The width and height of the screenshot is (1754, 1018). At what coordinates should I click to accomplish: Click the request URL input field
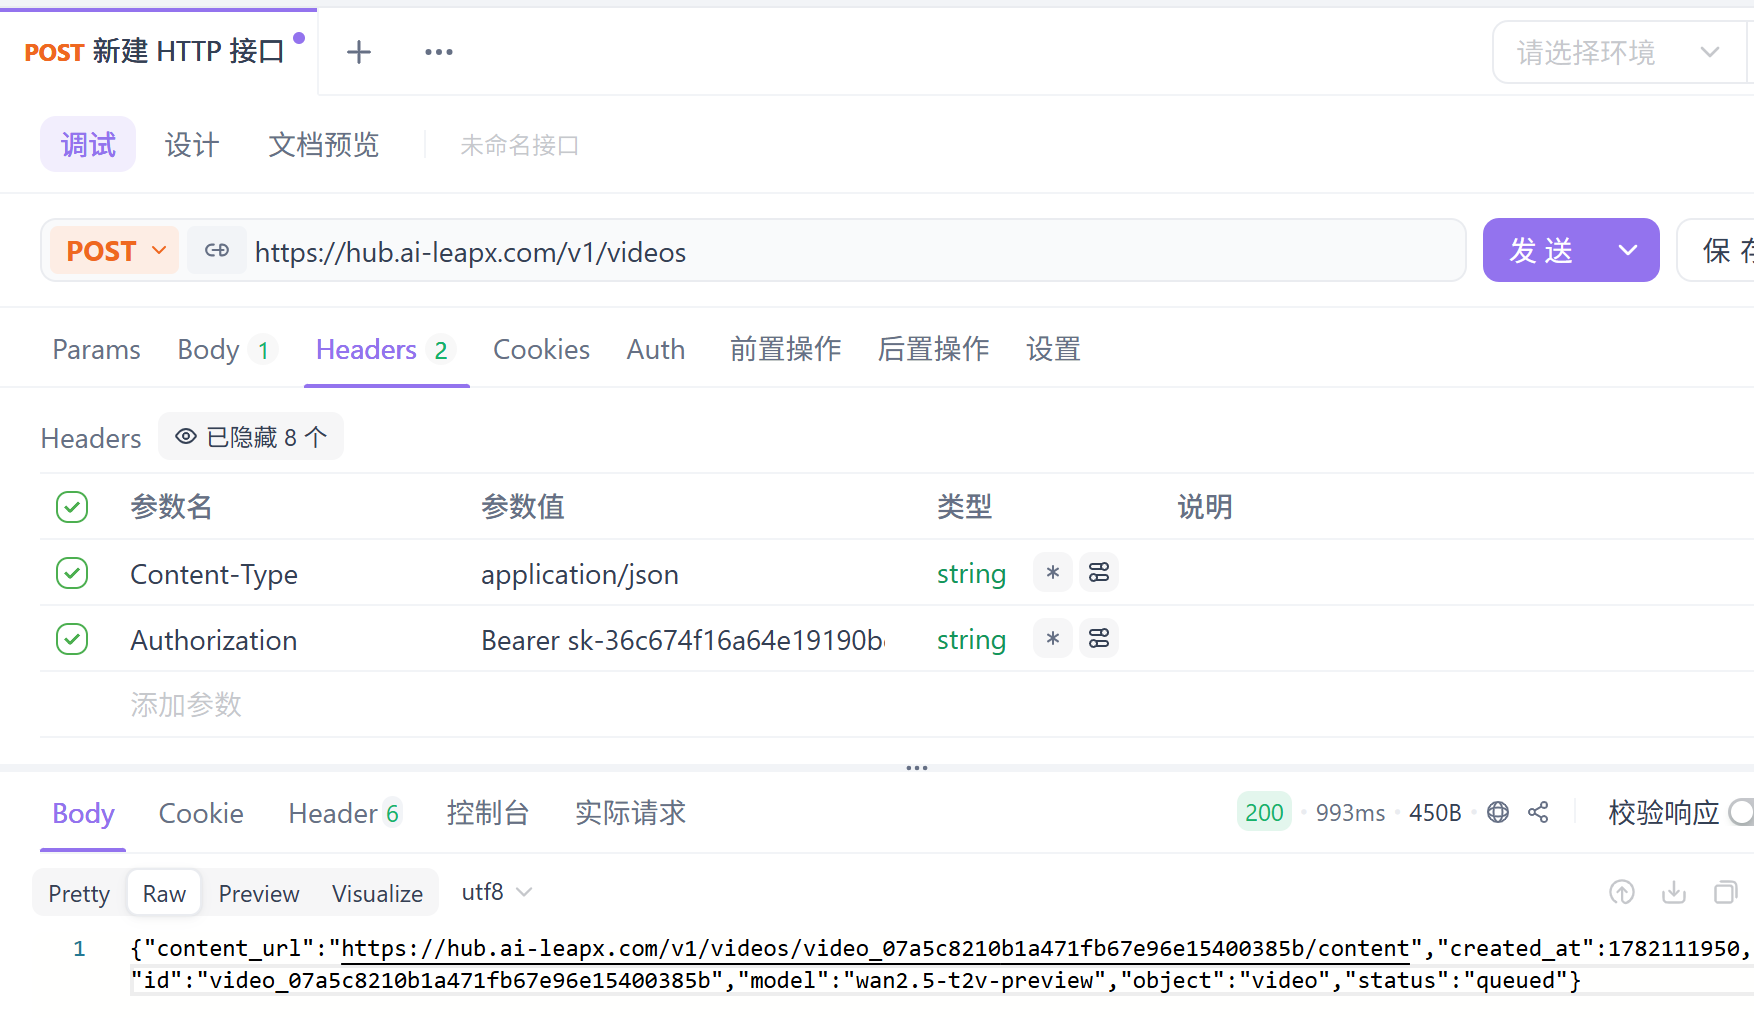855,251
